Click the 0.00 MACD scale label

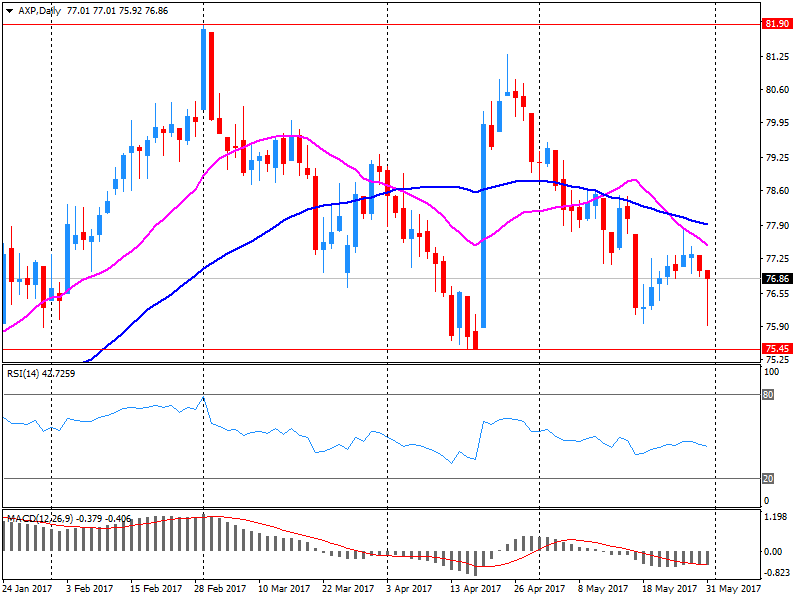pos(773,552)
